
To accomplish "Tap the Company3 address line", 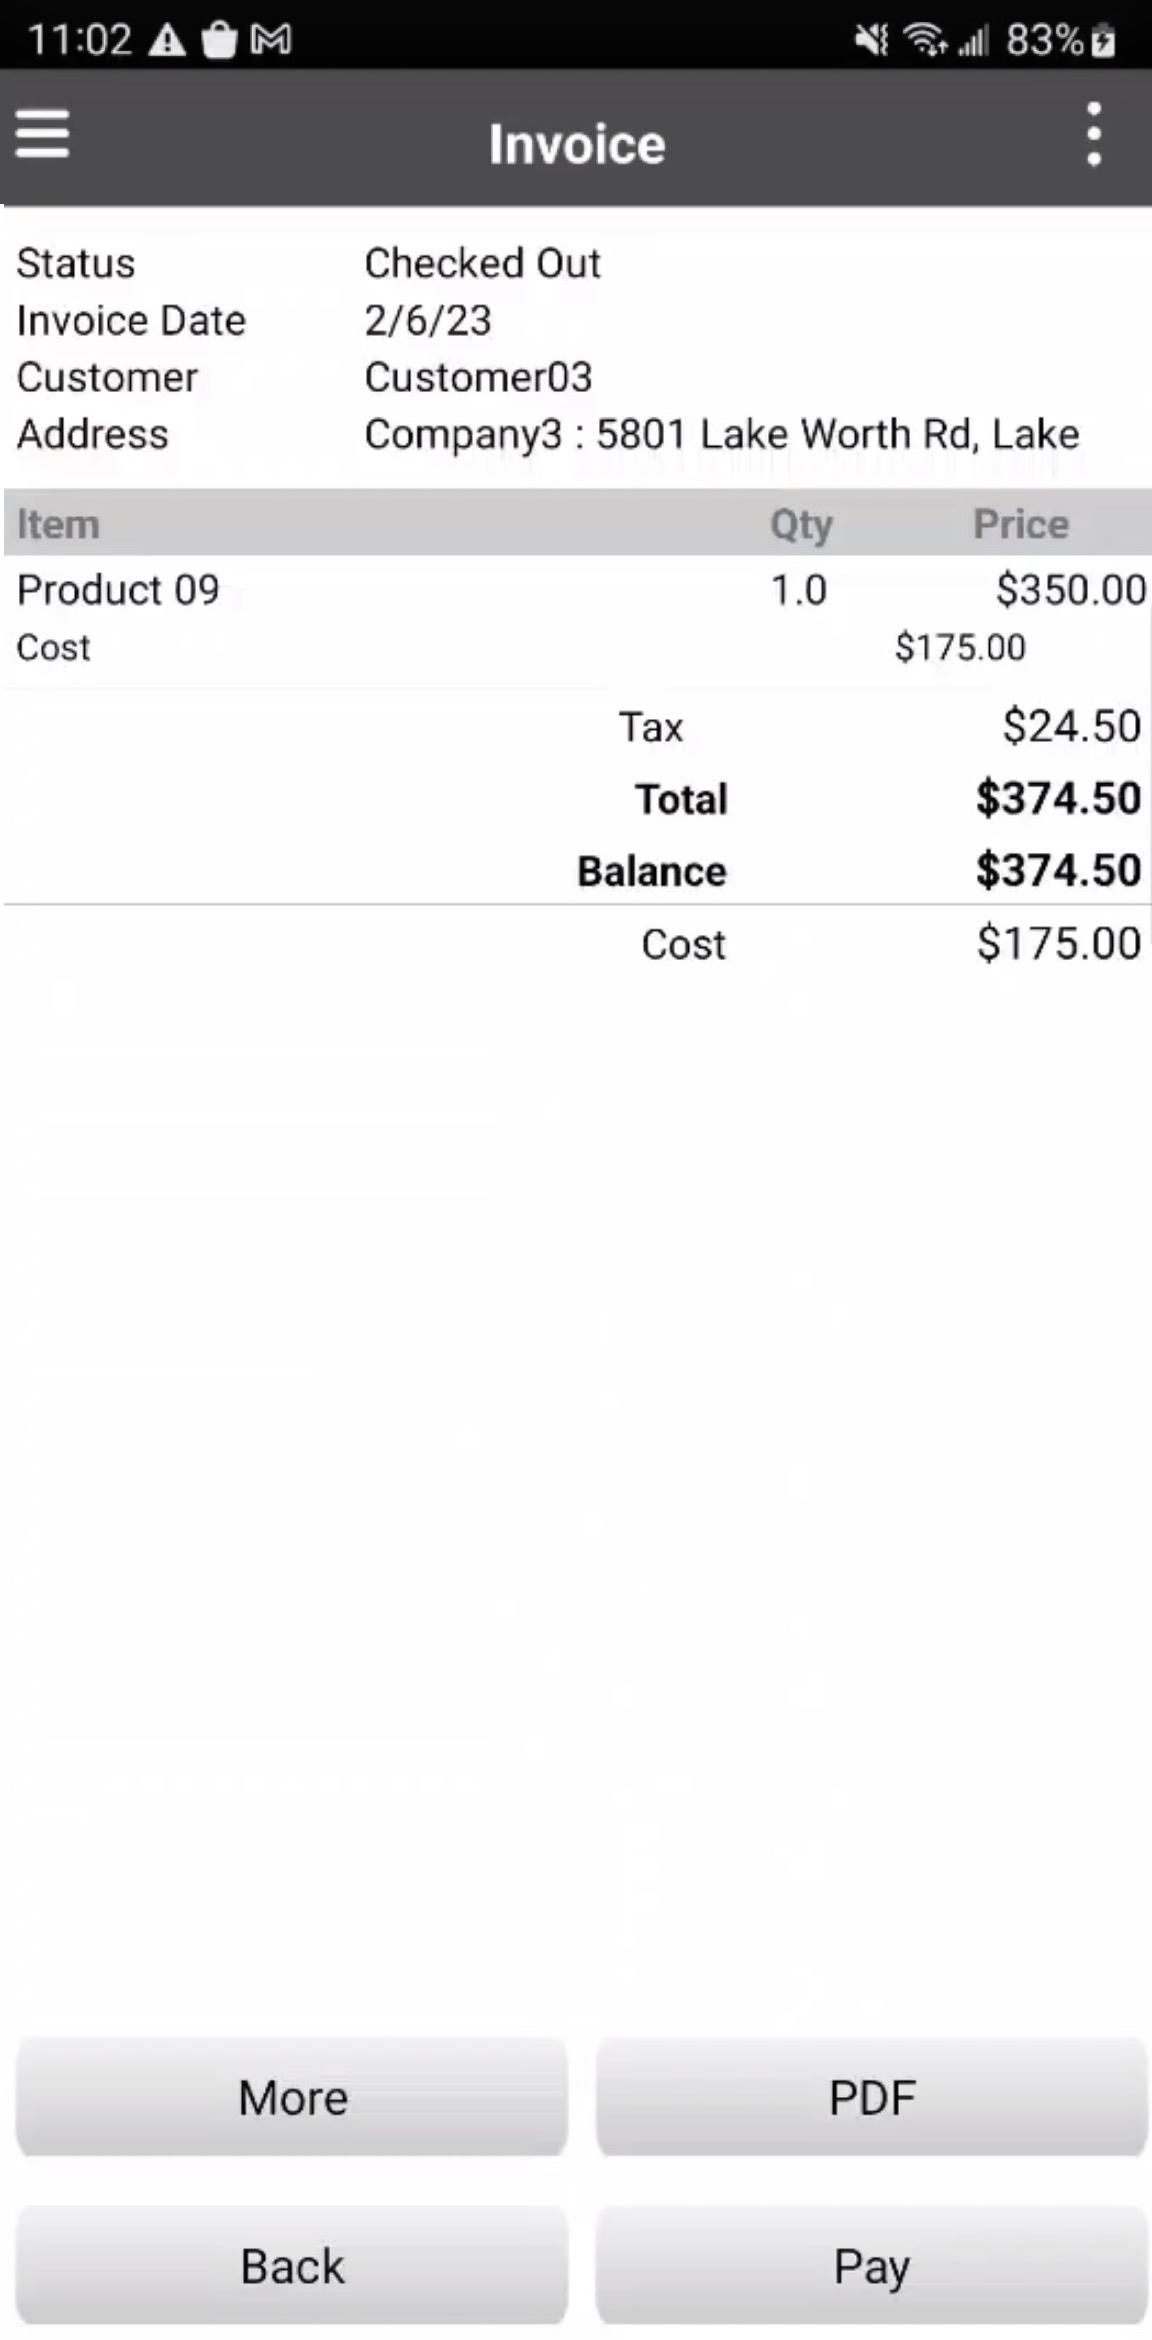I will 721,435.
